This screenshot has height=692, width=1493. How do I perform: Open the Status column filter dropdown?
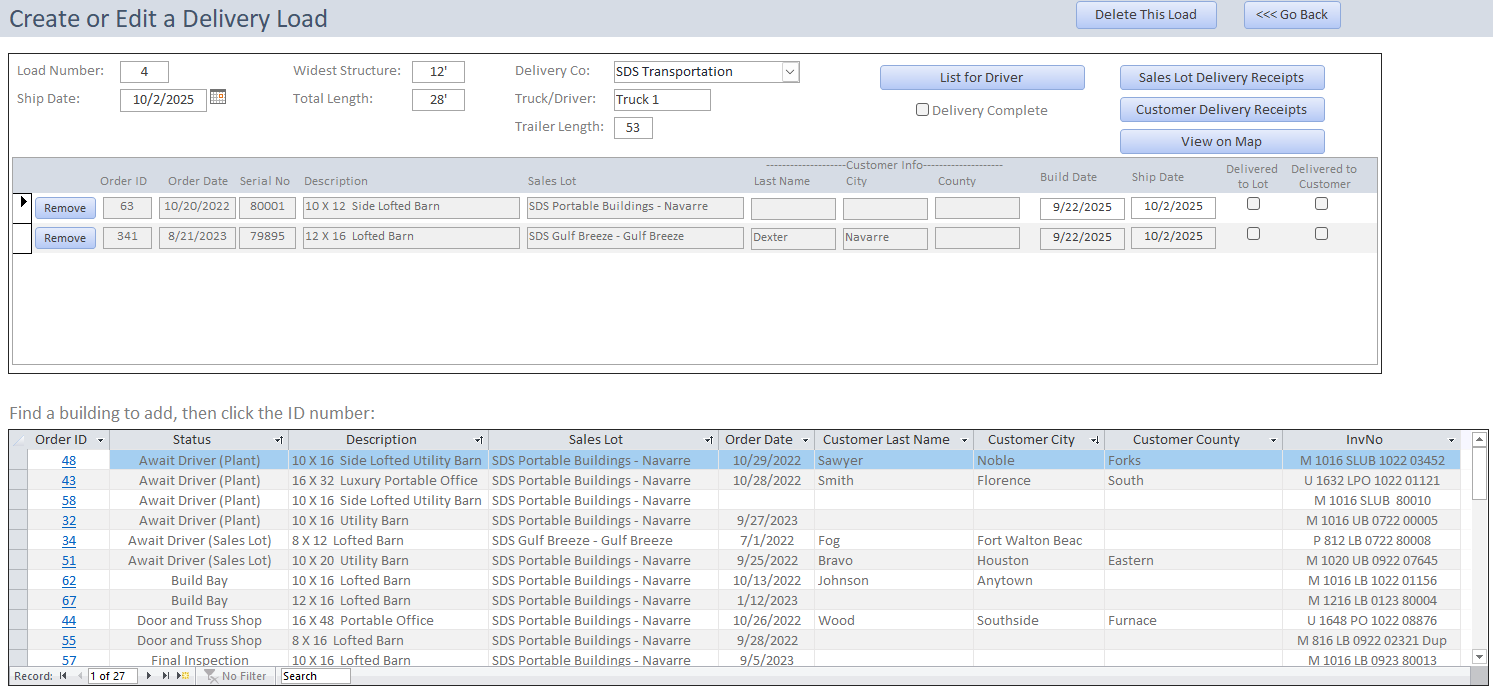pyautogui.click(x=278, y=440)
